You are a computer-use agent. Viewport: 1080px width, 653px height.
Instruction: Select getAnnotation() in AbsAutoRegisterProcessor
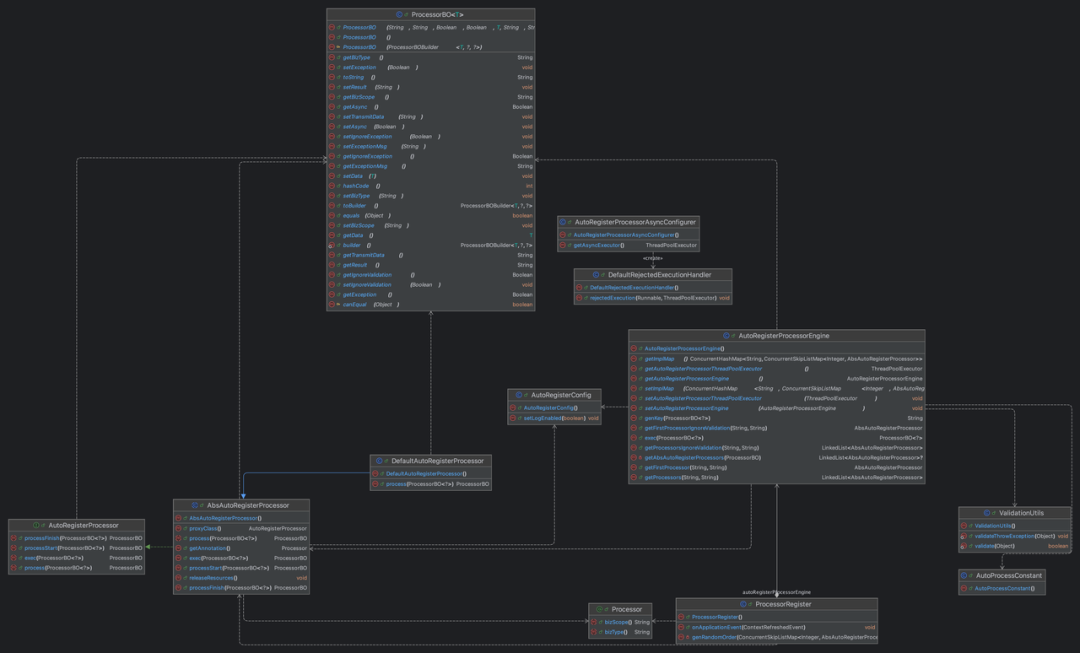pos(241,548)
